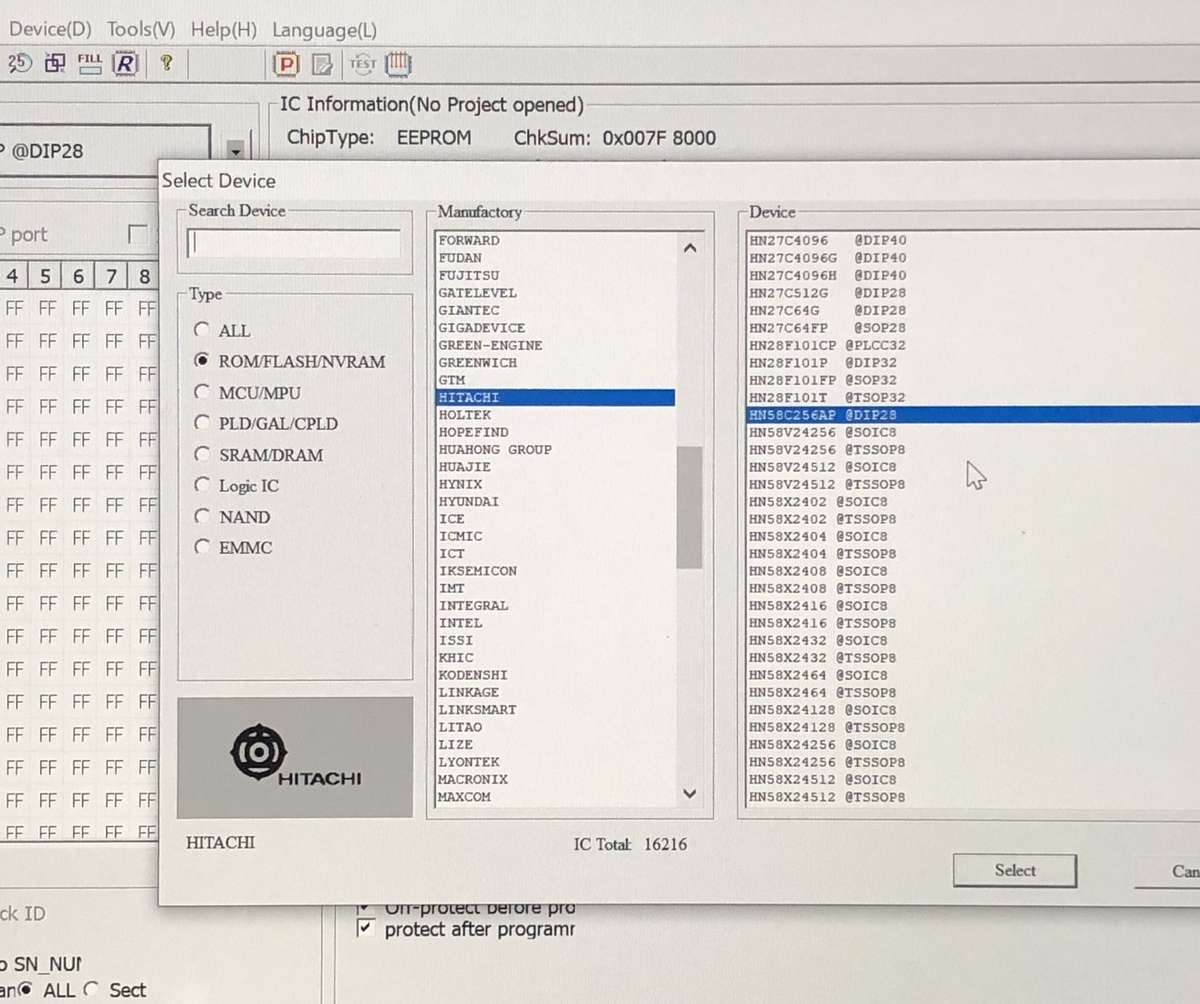Click the overlapping chips toolbar icon
Image resolution: width=1200 pixels, height=1004 pixels.
(x=55, y=64)
